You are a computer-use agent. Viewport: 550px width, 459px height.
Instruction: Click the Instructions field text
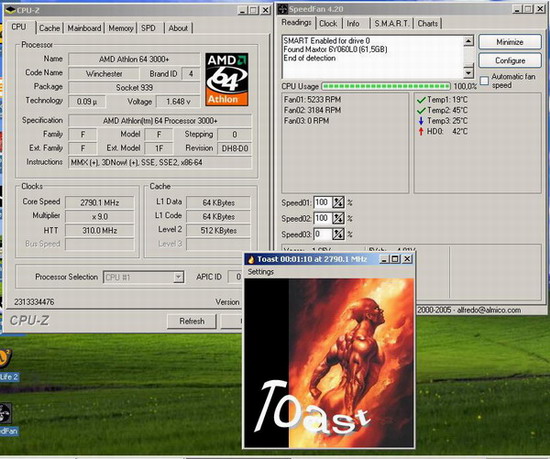(x=160, y=162)
